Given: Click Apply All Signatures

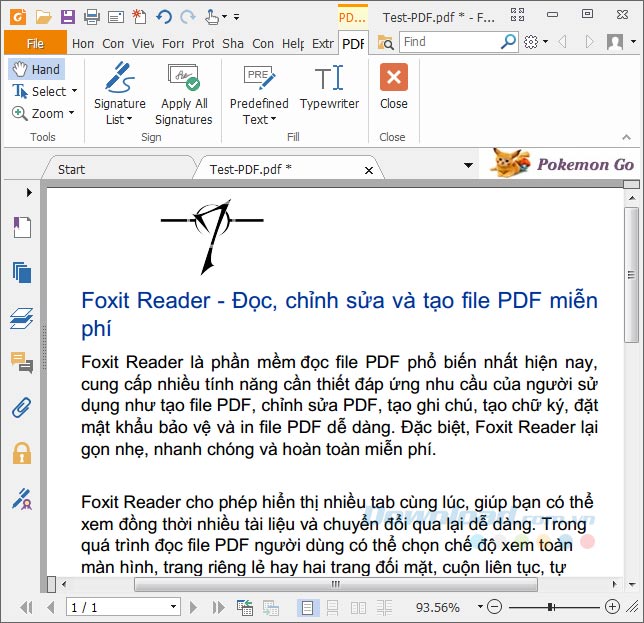Looking at the screenshot, I should 183,93.
